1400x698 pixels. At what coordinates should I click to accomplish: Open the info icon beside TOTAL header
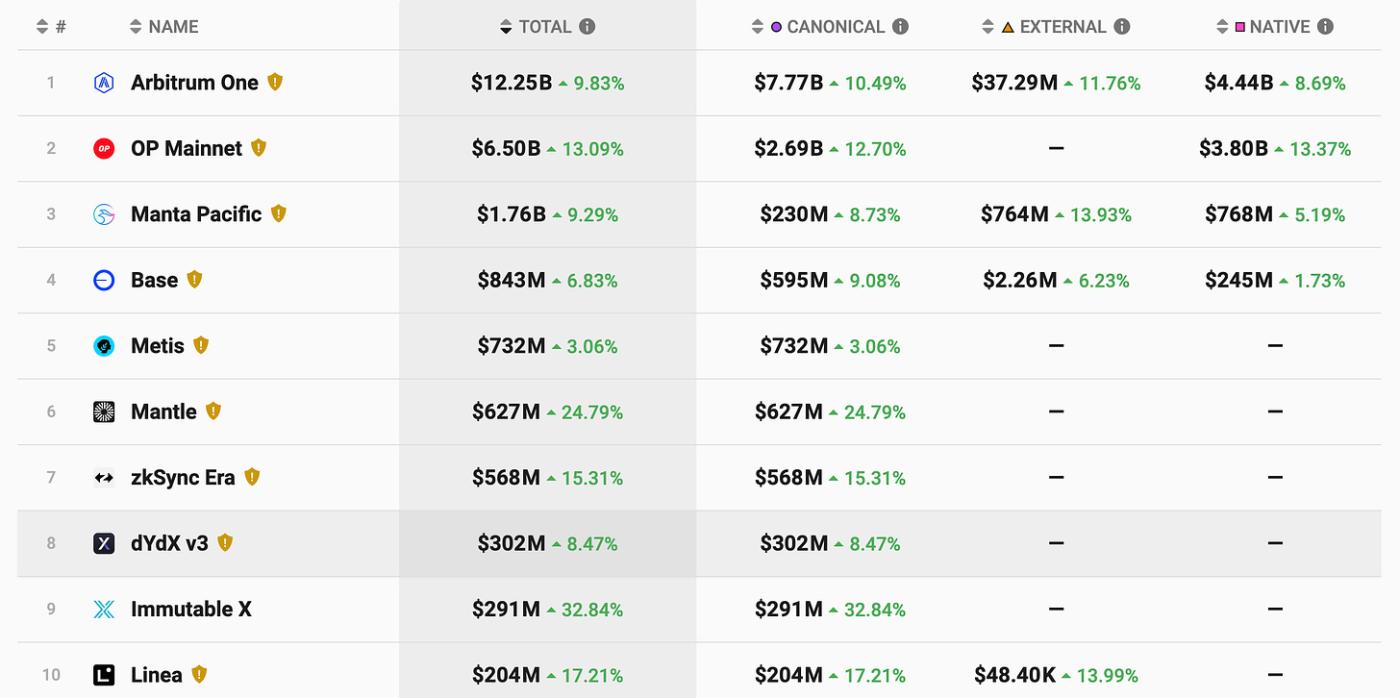point(587,27)
